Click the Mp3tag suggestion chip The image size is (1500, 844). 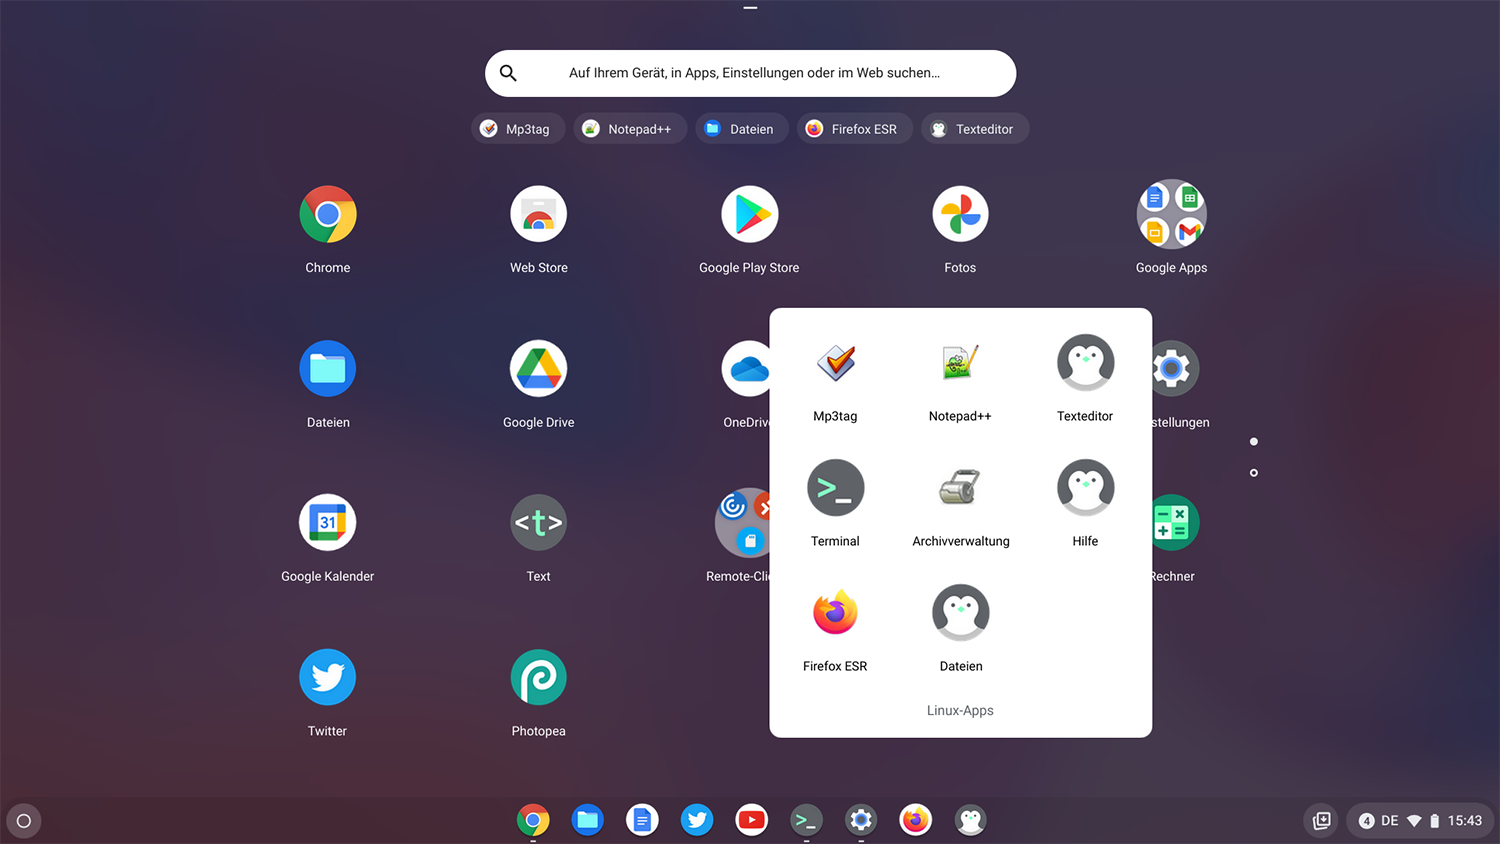518,129
